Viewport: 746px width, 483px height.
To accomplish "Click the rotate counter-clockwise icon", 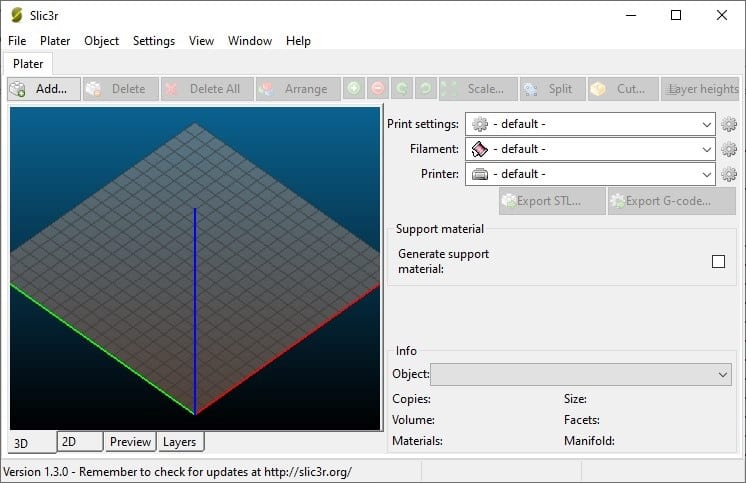I will point(402,89).
